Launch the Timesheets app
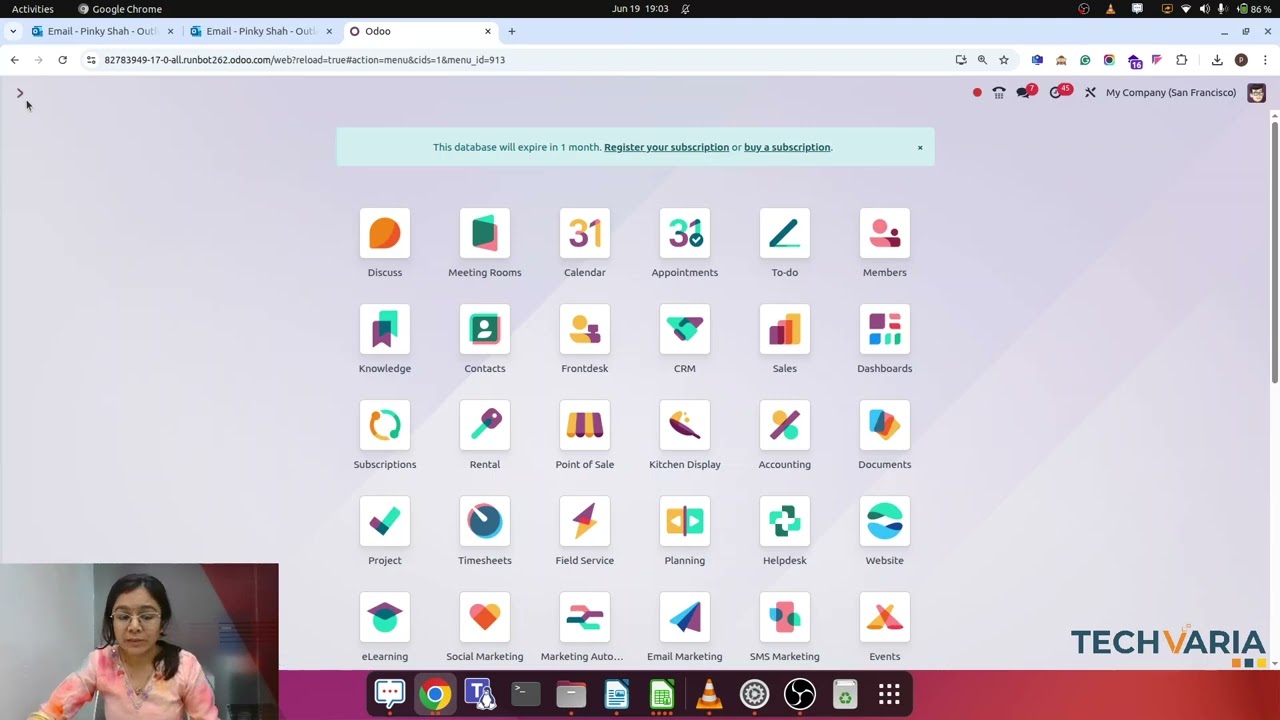This screenshot has height=720, width=1280. click(485, 522)
